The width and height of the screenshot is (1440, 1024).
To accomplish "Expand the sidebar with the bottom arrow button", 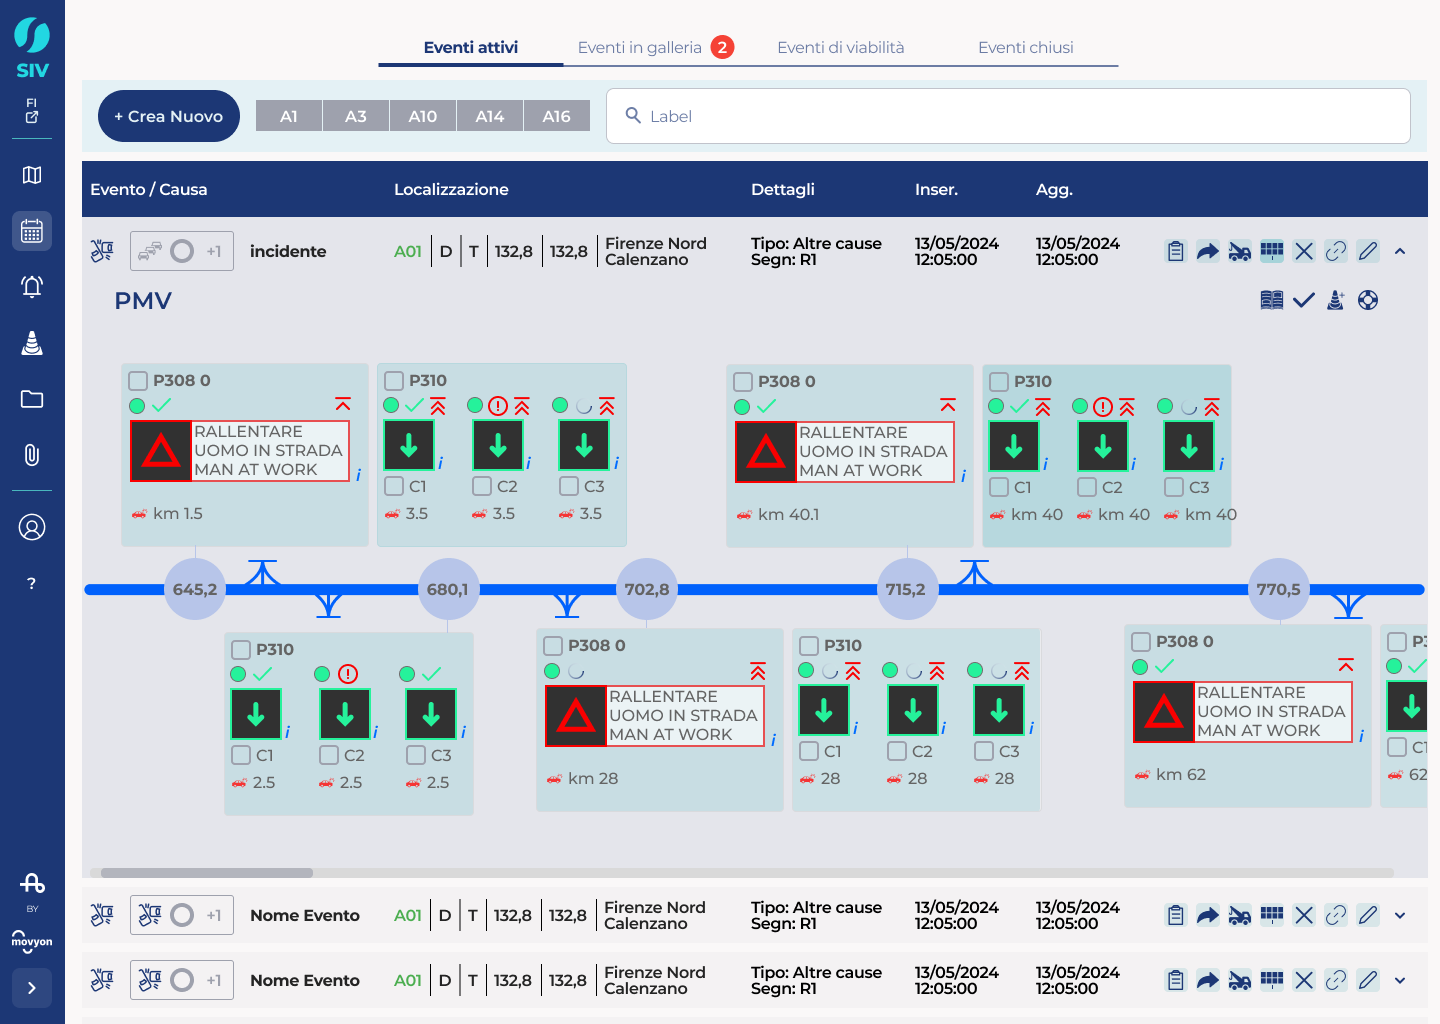I will click(x=32, y=988).
